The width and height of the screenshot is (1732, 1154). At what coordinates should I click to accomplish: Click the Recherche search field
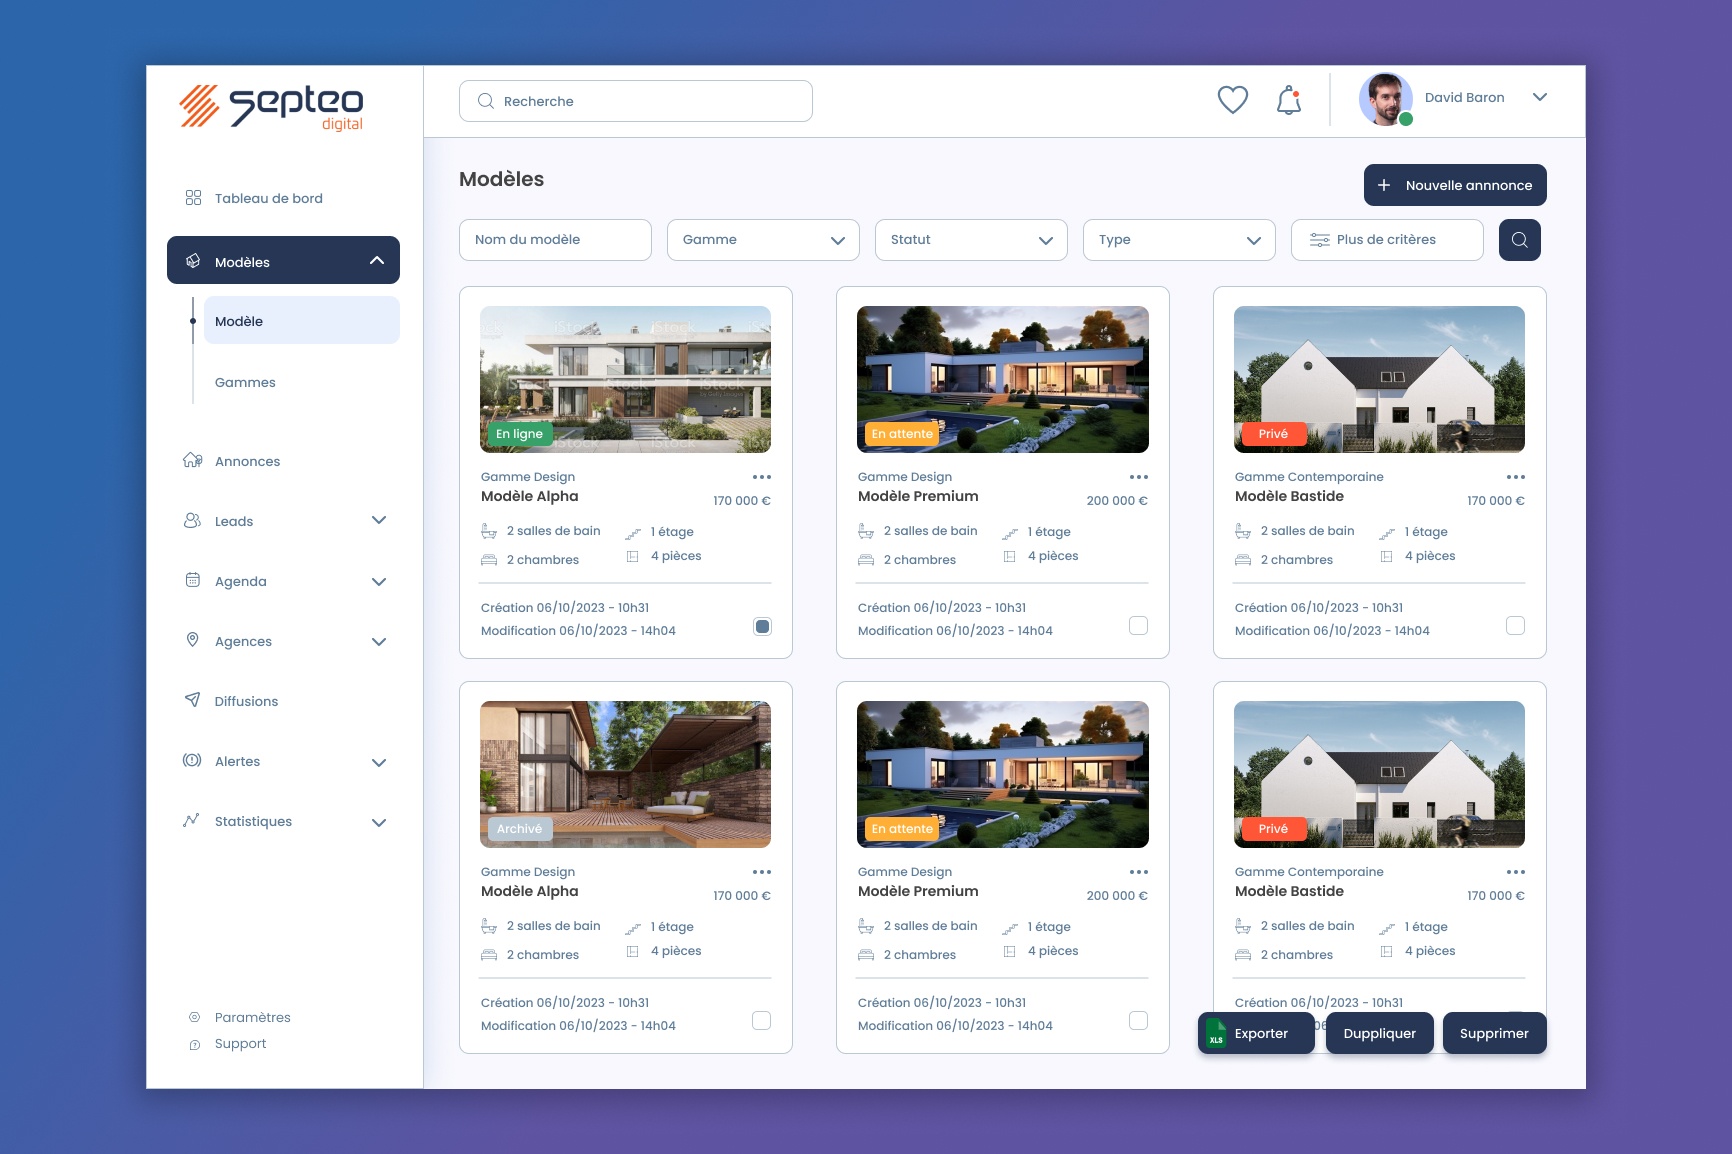pos(636,101)
